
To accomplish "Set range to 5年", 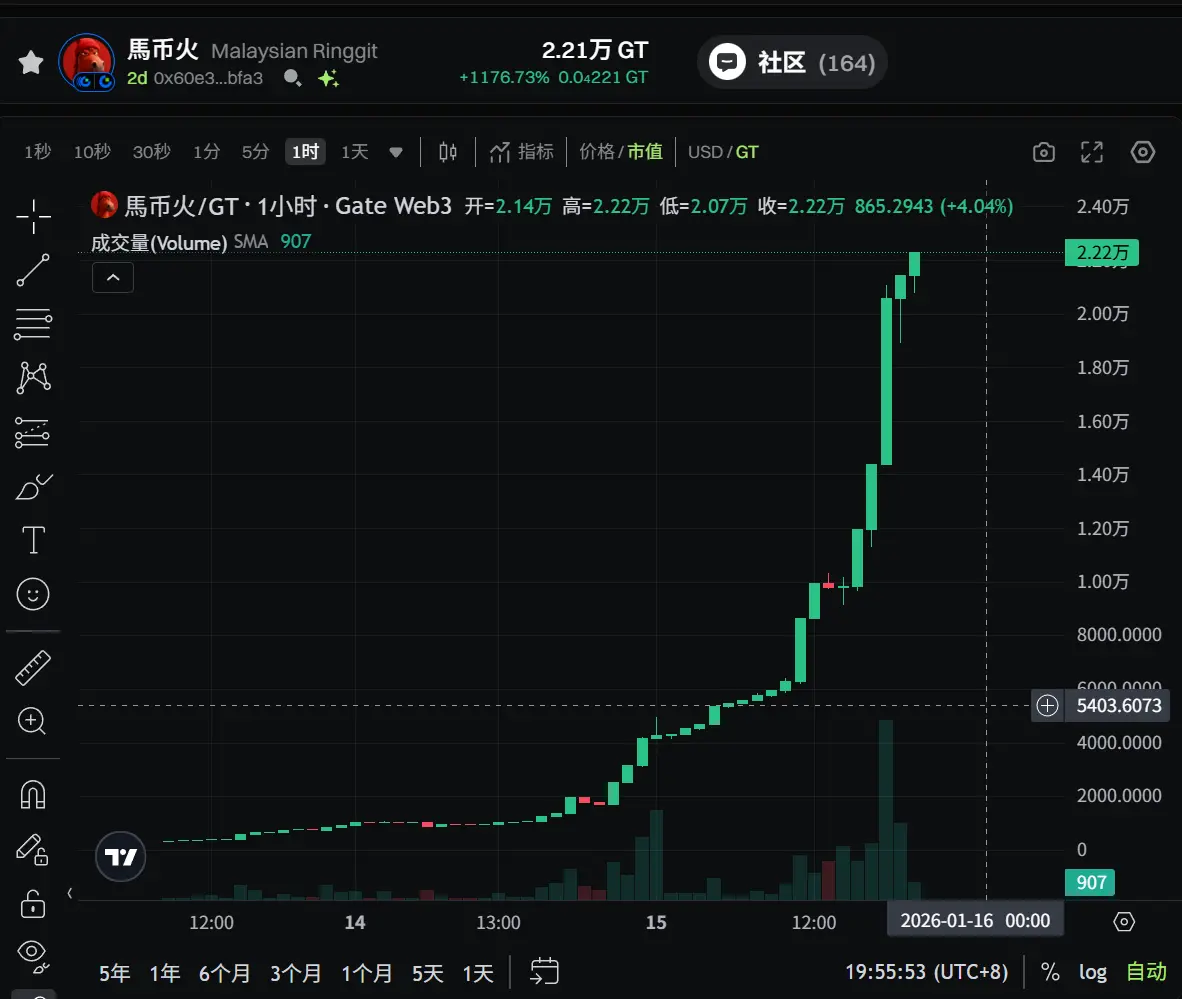I will coord(115,973).
